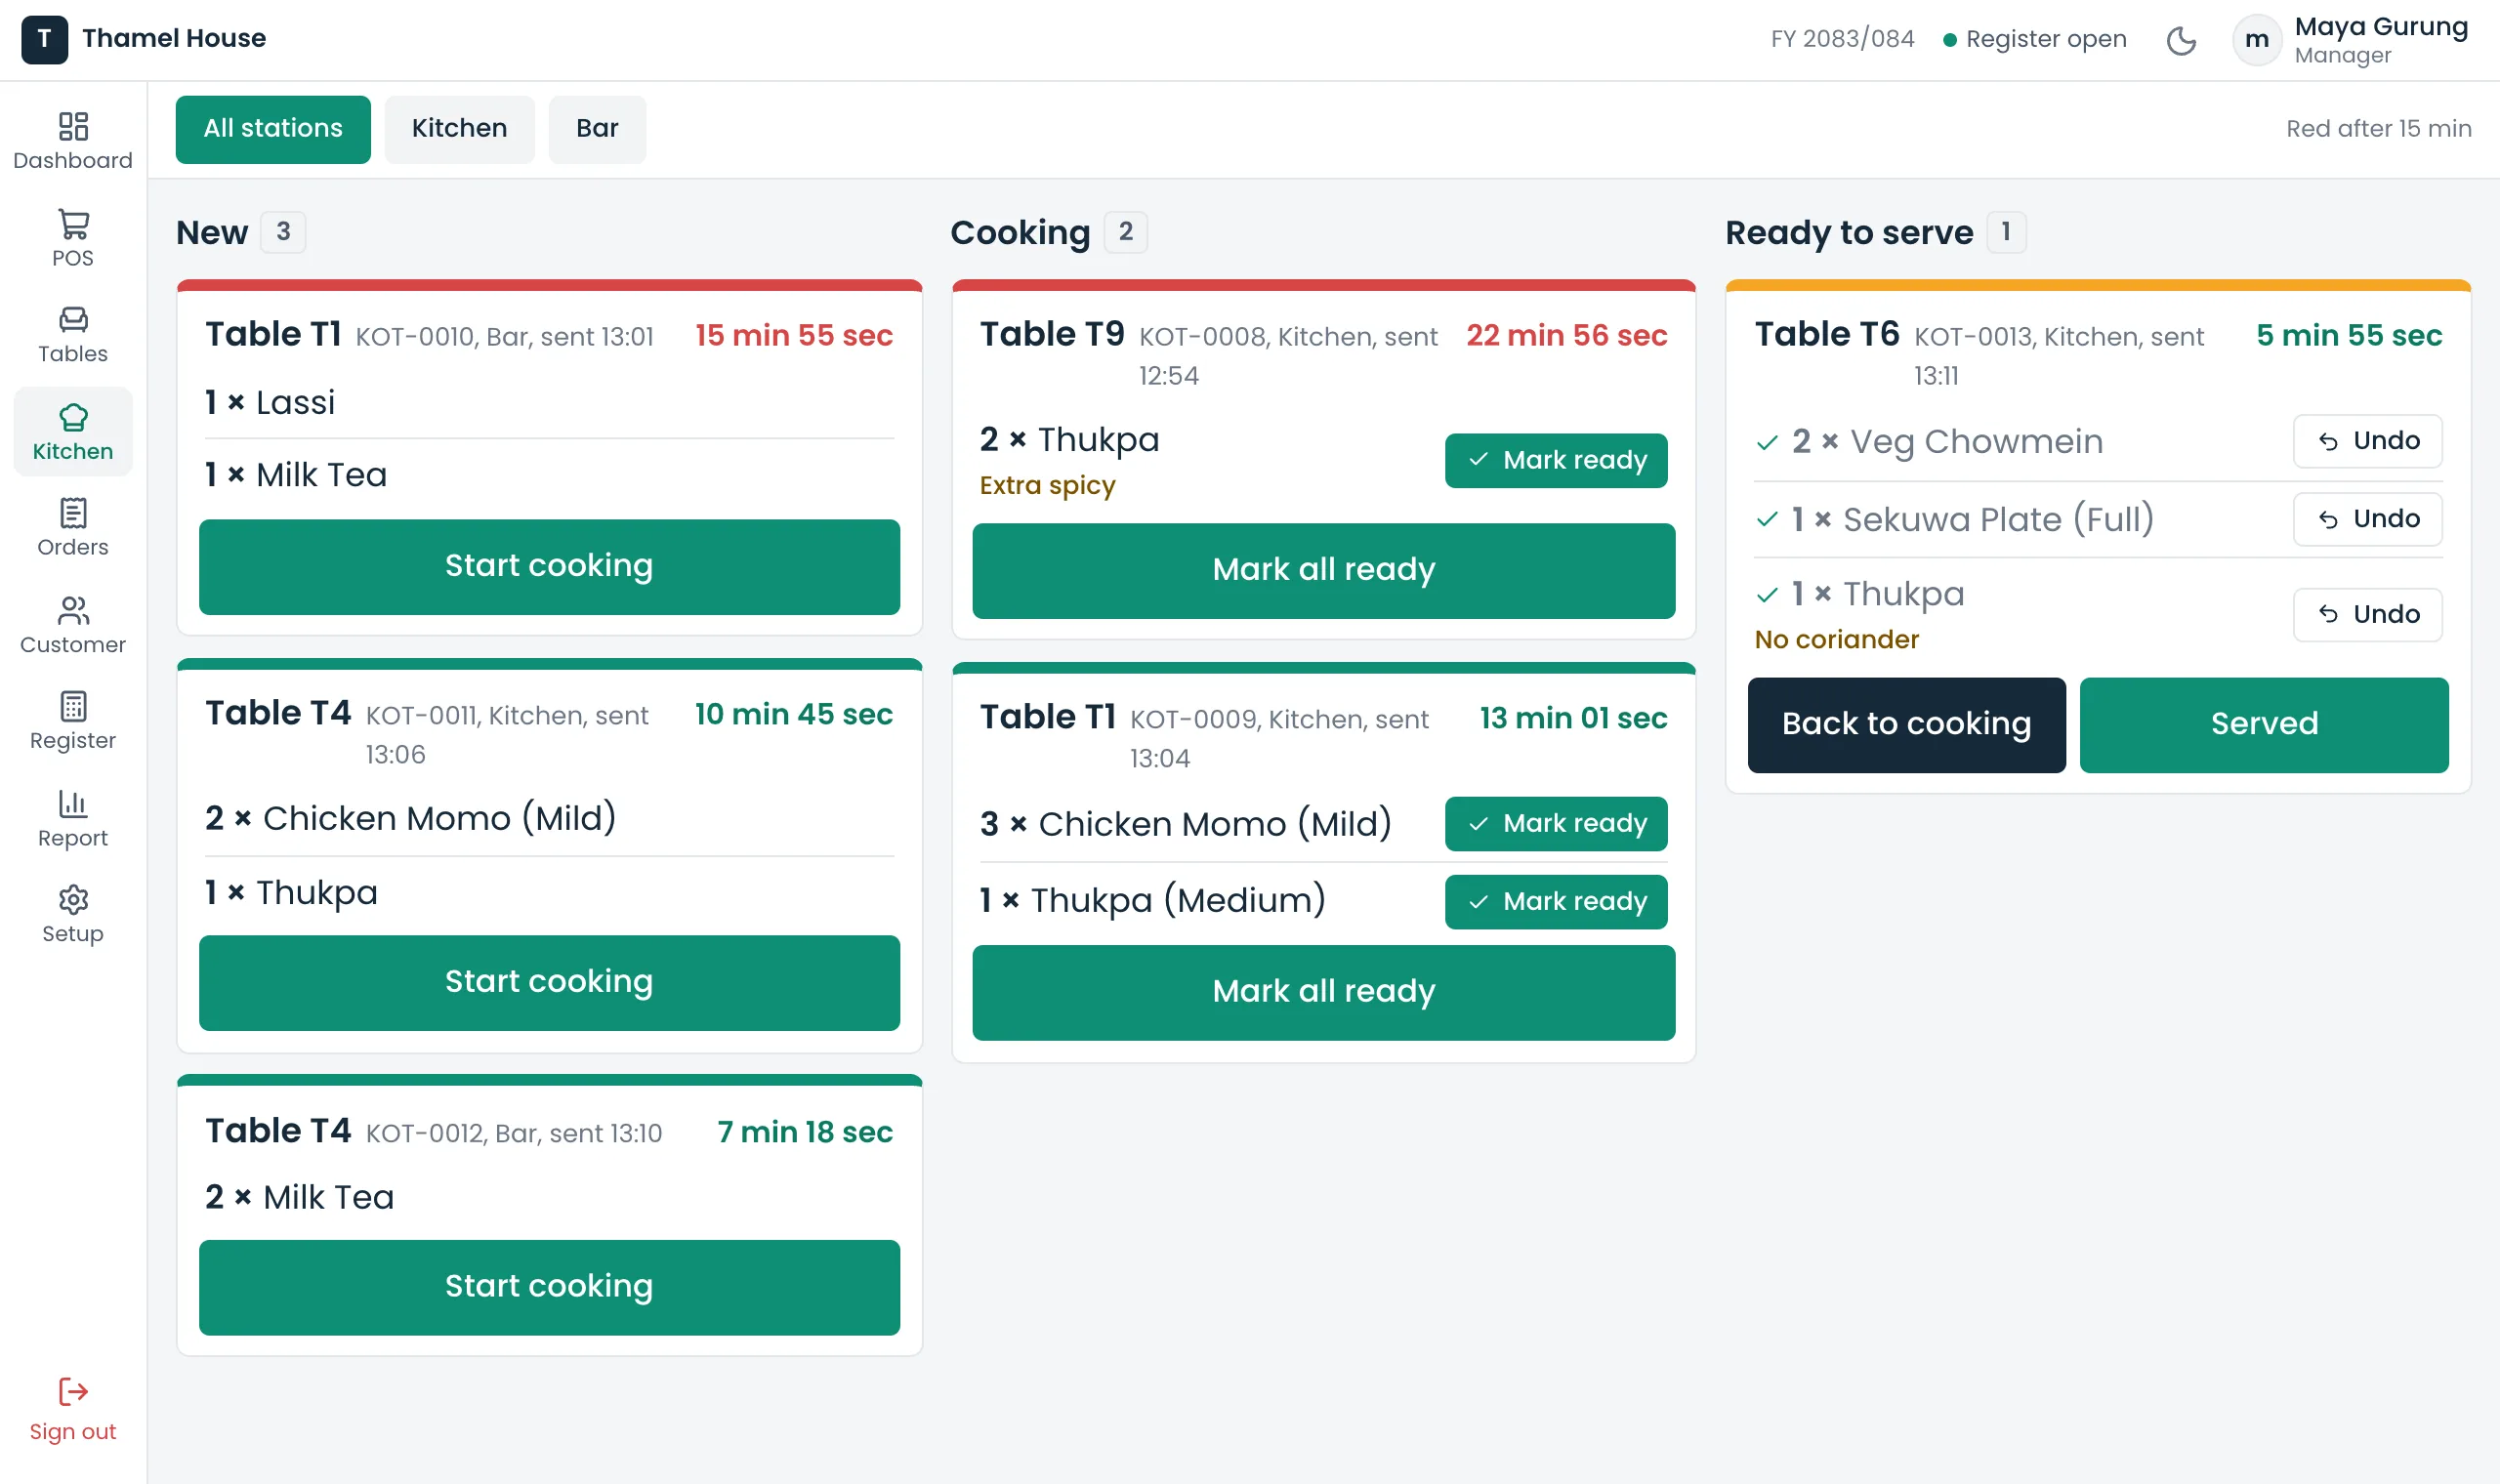Viewport: 2500px width, 1484px height.
Task: Mark the Table T9 Thukpa item ready
Action: (1556, 460)
